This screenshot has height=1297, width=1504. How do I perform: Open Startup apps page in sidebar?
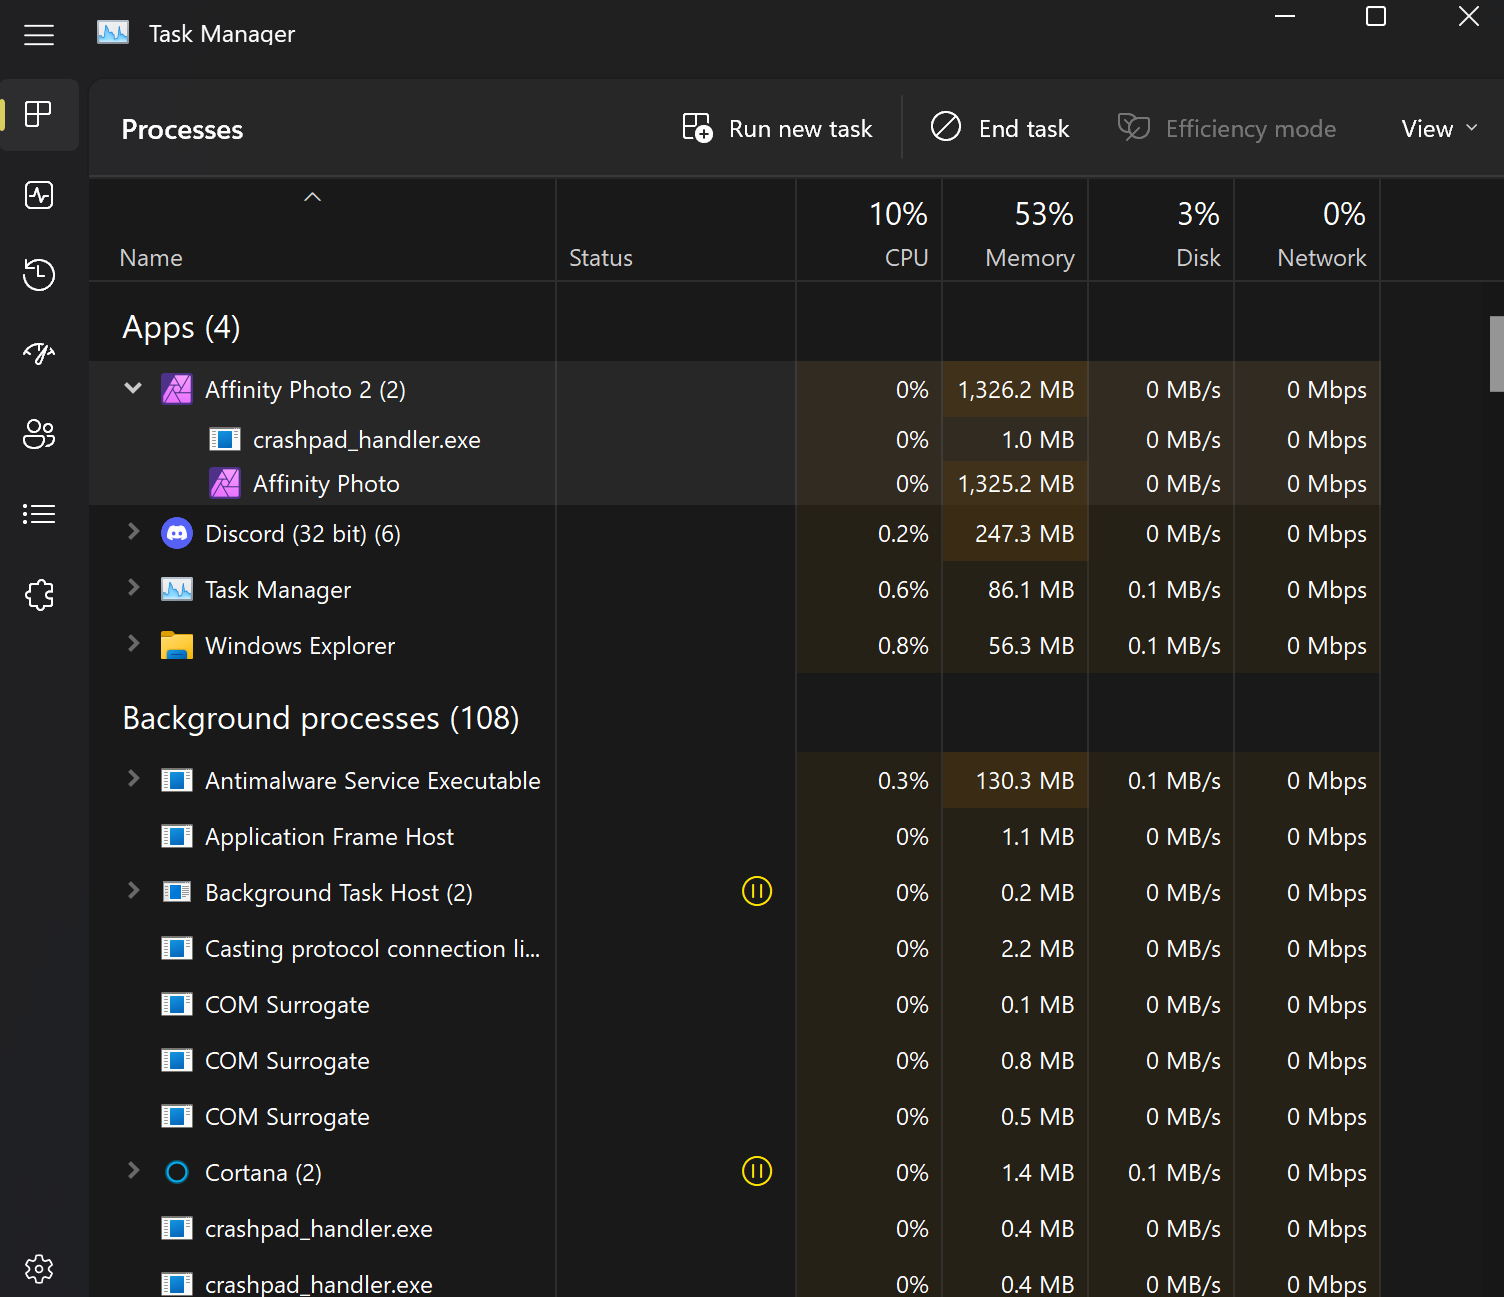(39, 354)
